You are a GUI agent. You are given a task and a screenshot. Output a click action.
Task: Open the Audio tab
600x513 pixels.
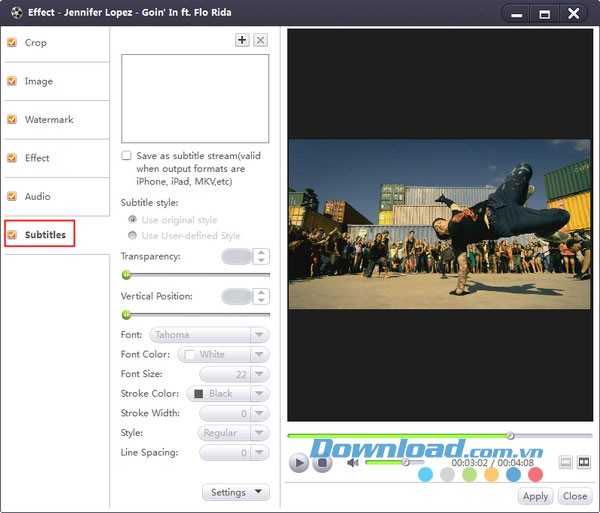coord(38,196)
